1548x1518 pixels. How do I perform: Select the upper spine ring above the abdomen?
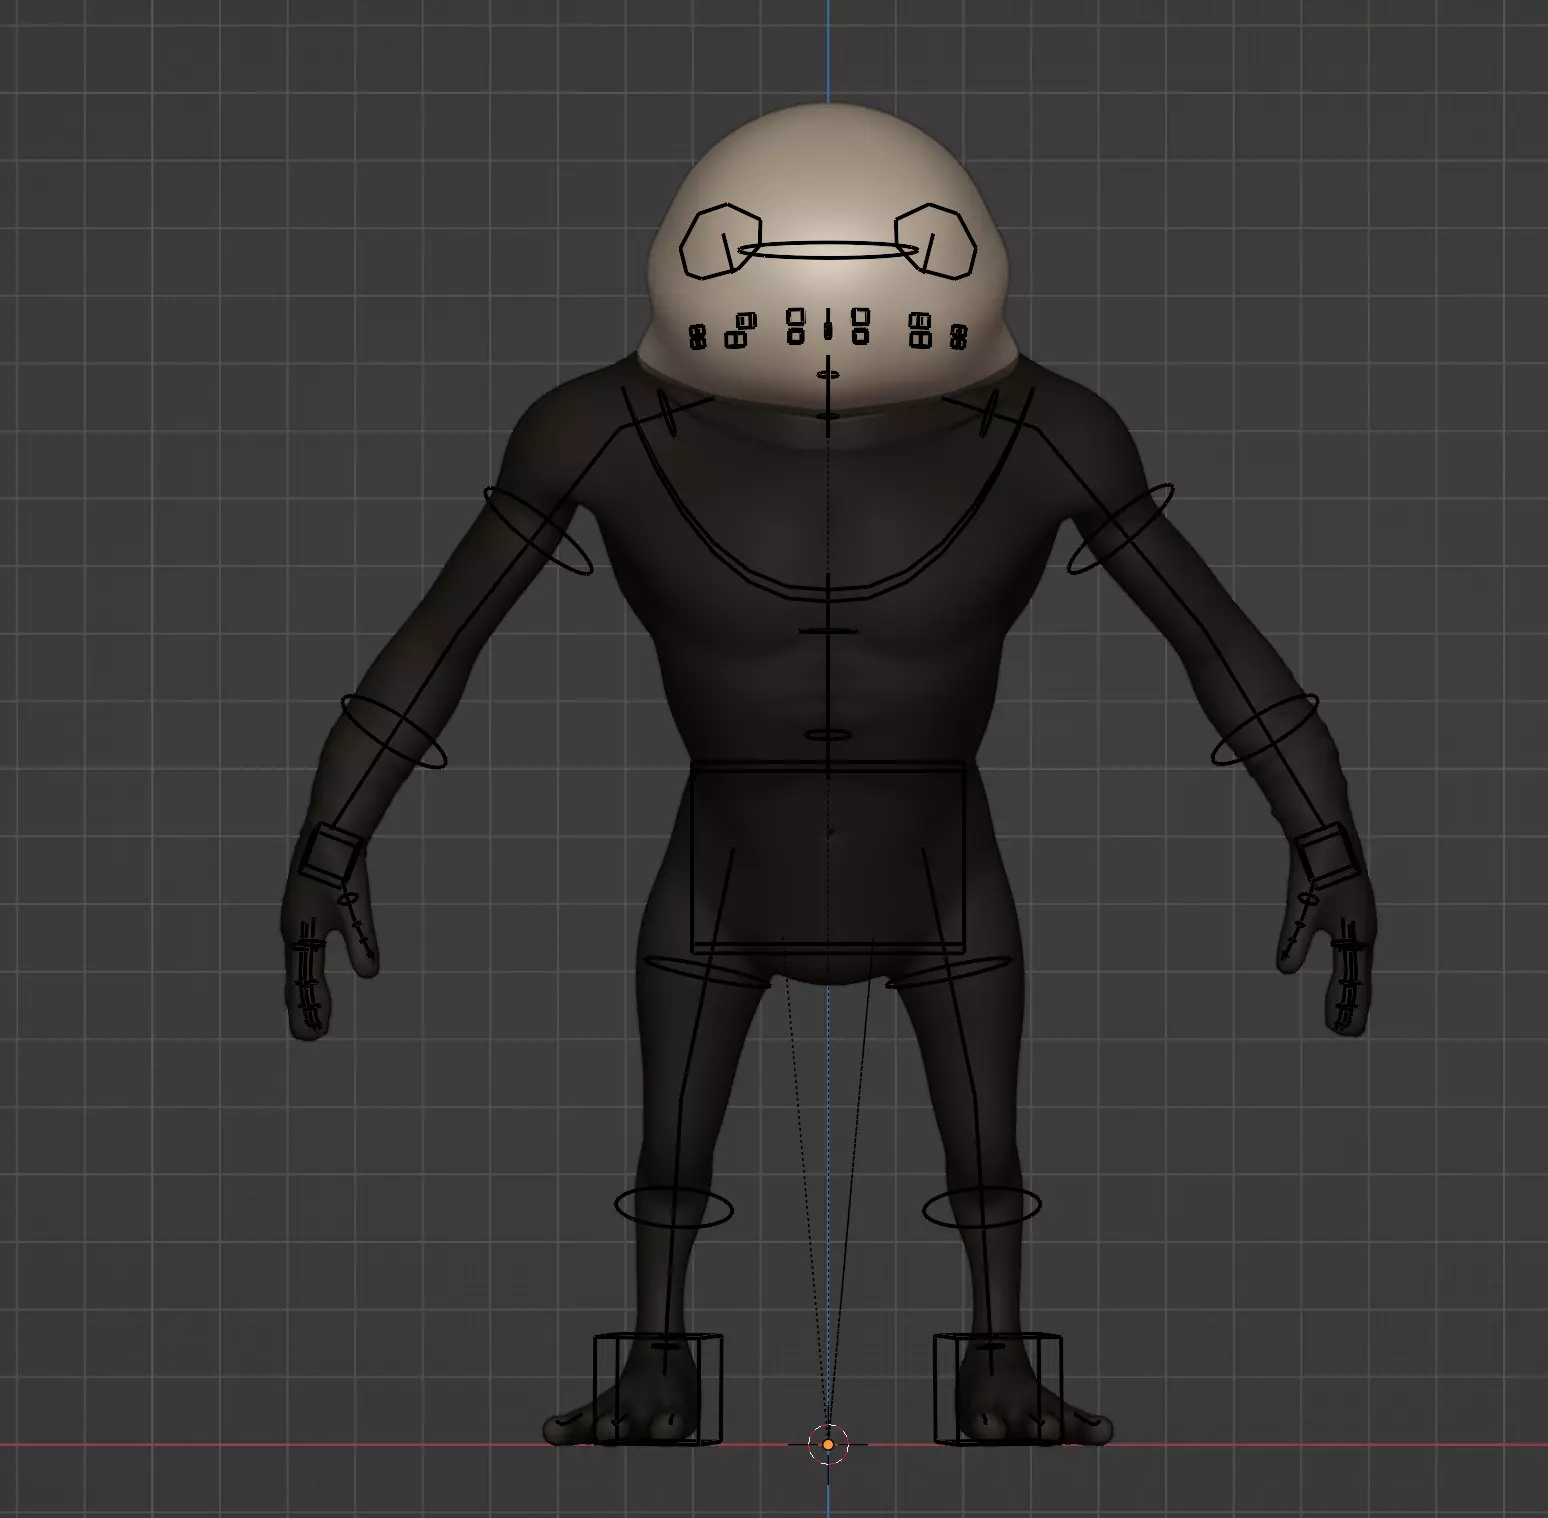[x=828, y=631]
